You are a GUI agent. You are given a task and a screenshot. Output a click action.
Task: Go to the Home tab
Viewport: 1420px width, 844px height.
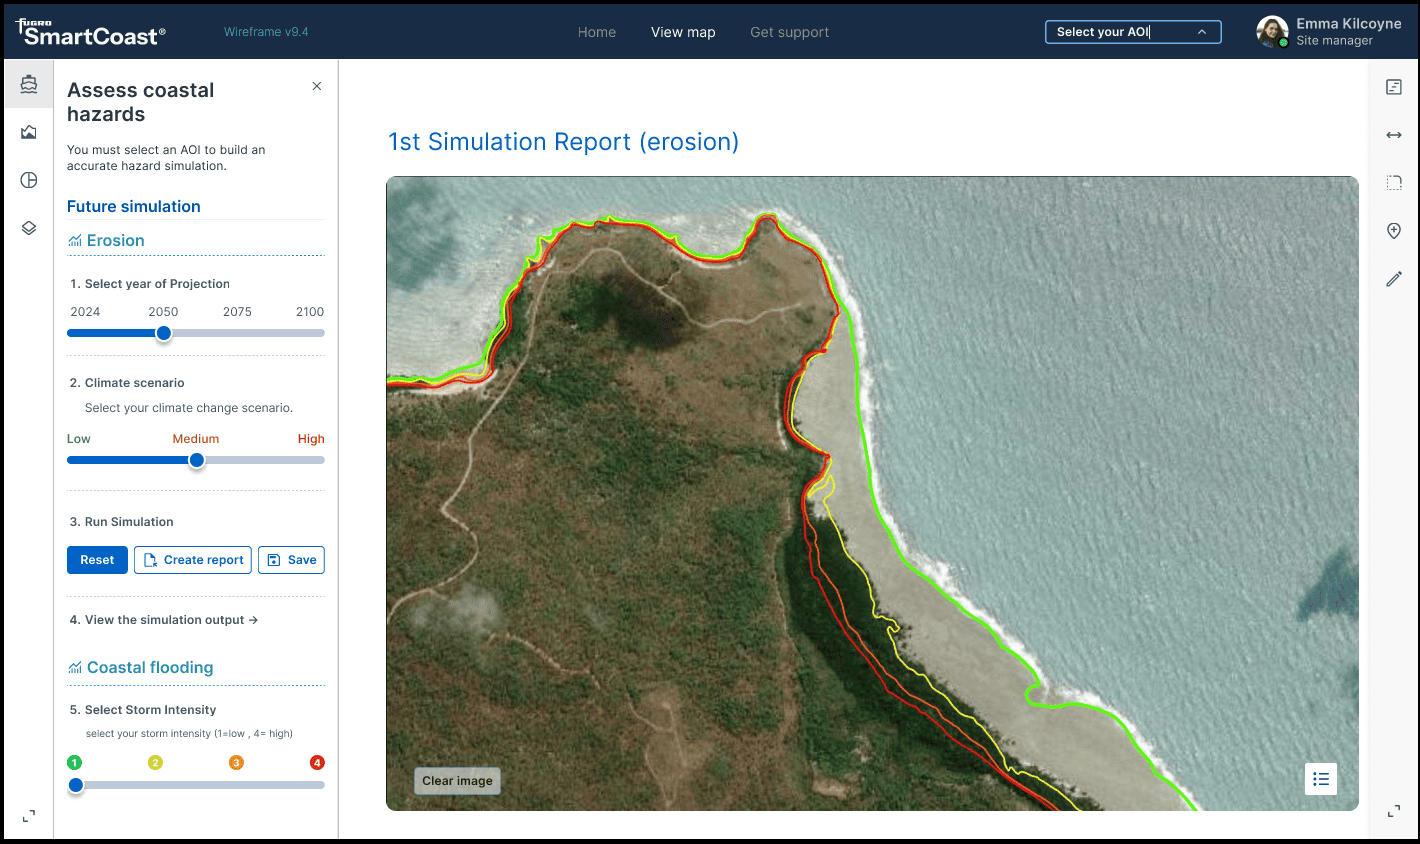pos(597,32)
